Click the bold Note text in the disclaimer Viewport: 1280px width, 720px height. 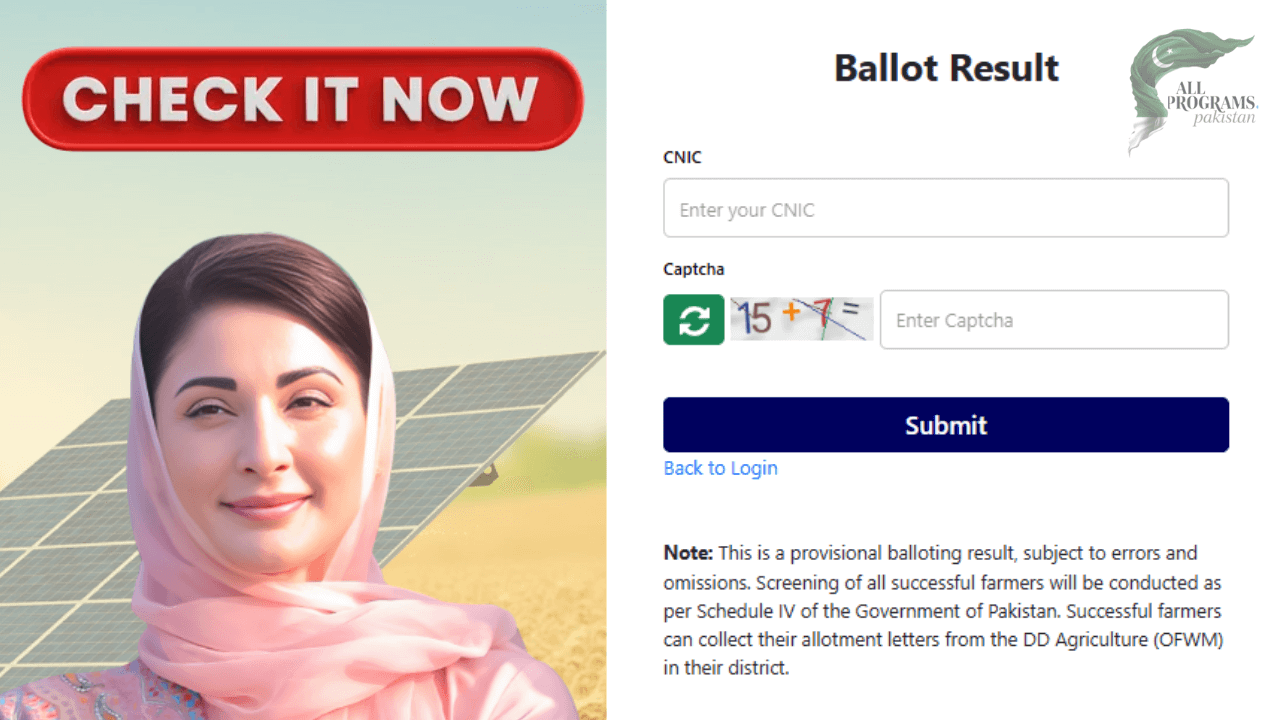click(x=686, y=552)
